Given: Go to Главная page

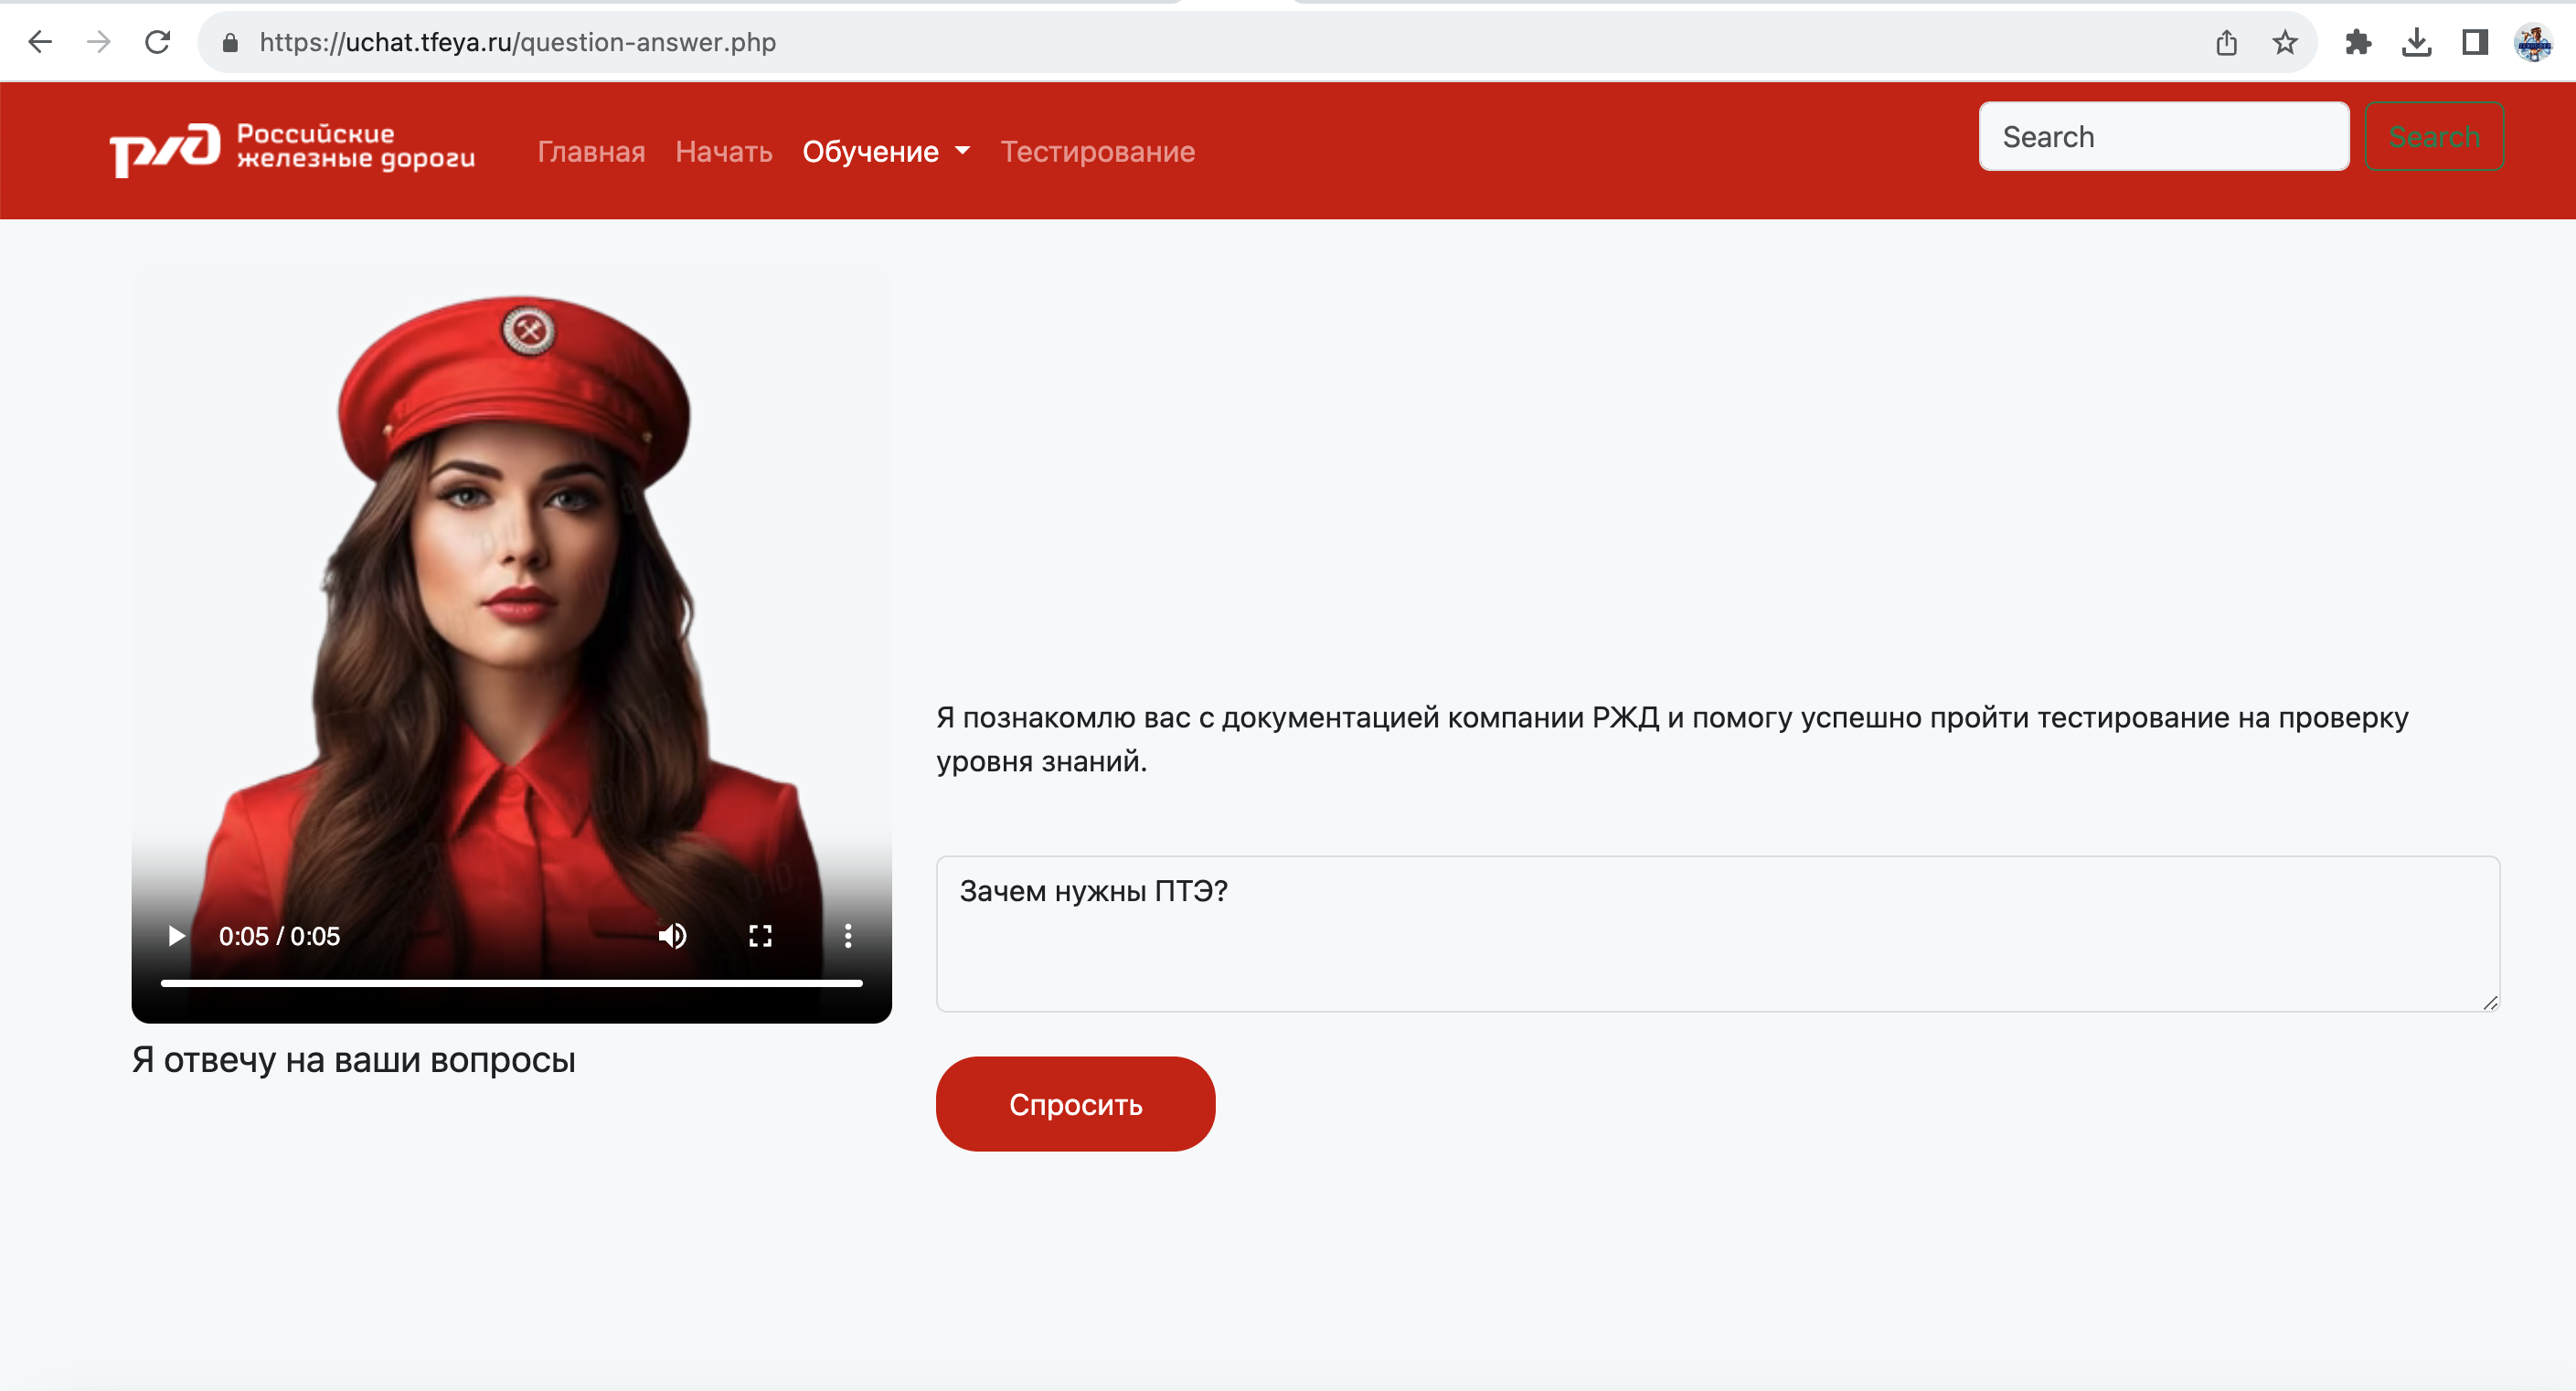Looking at the screenshot, I should tap(591, 151).
